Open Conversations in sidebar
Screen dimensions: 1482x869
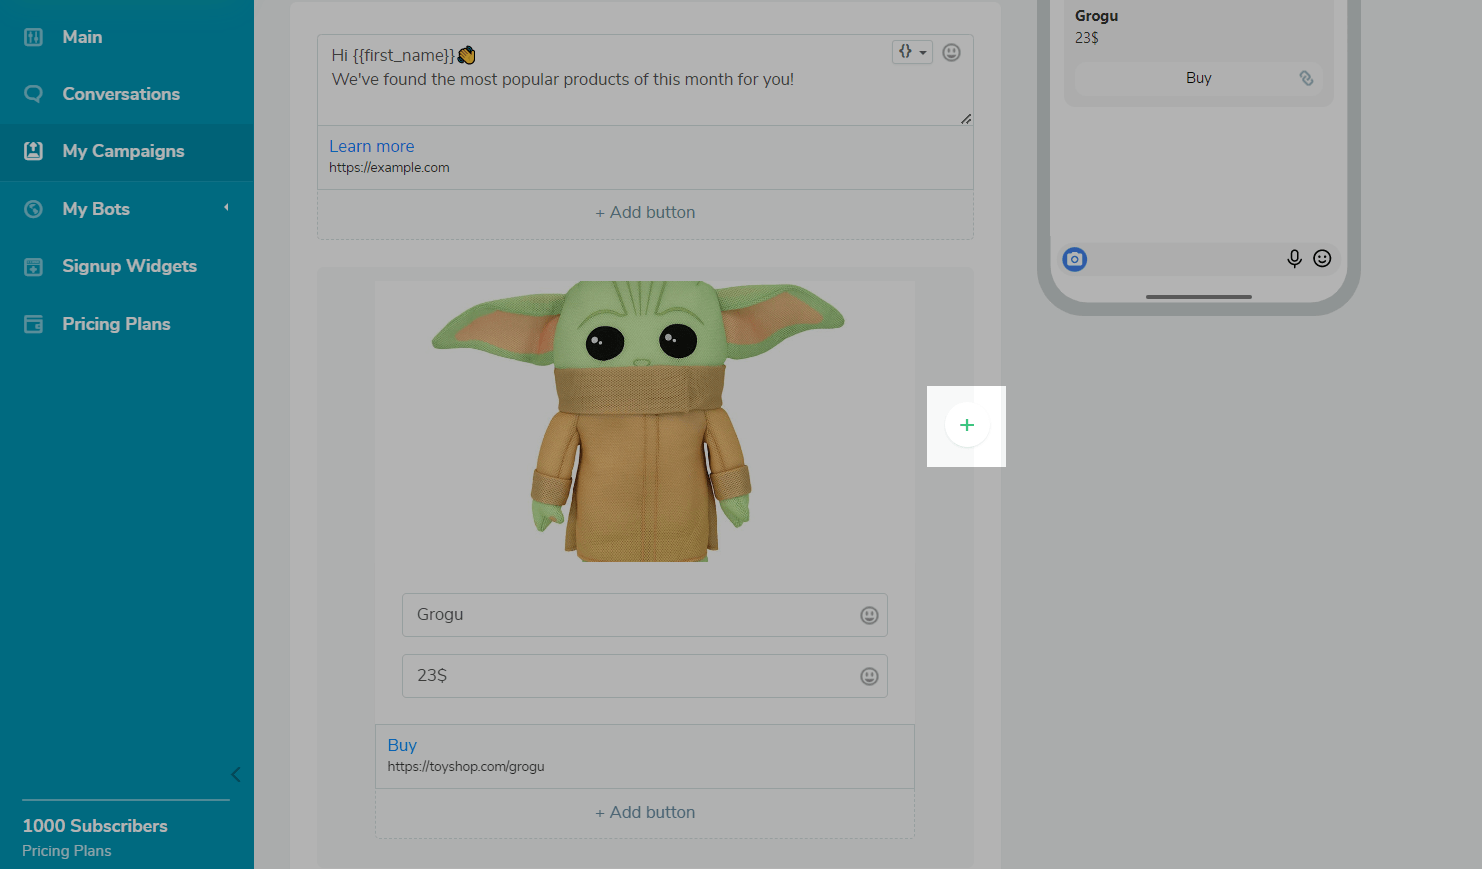pyautogui.click(x=121, y=94)
